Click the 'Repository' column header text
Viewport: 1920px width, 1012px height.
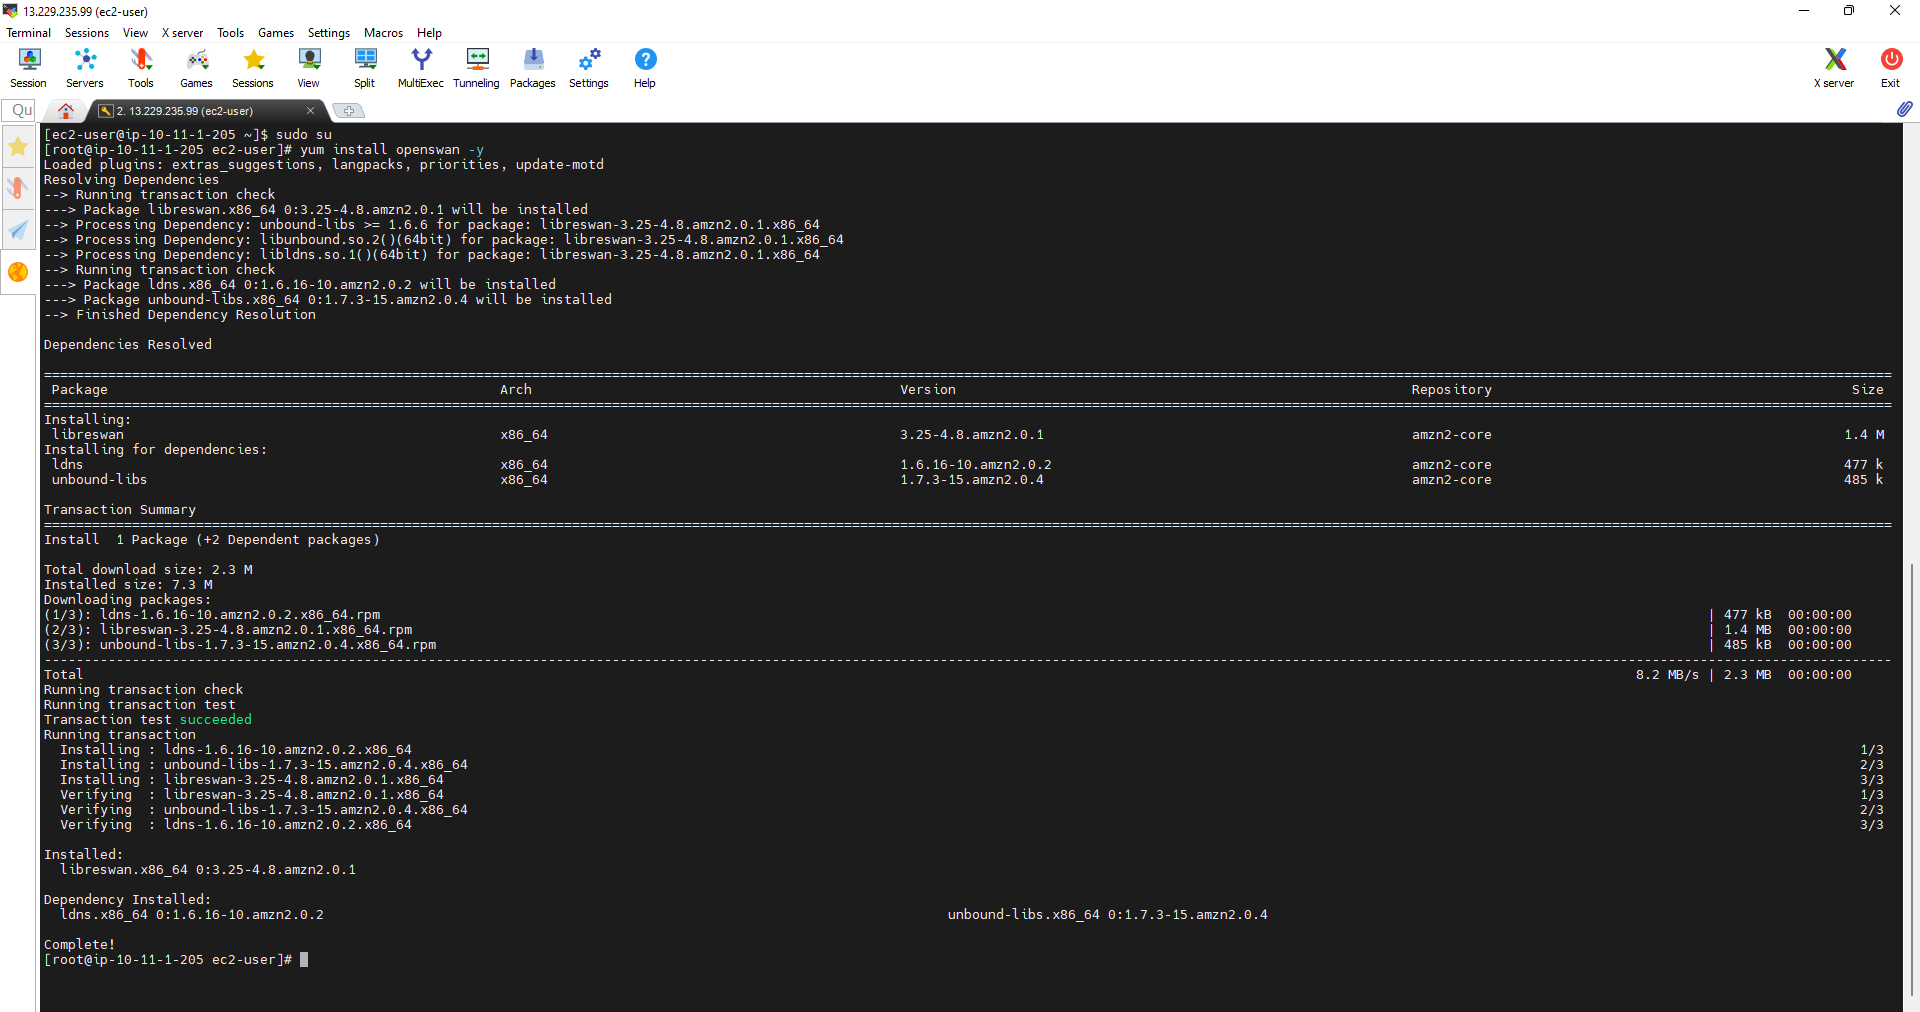pos(1452,390)
